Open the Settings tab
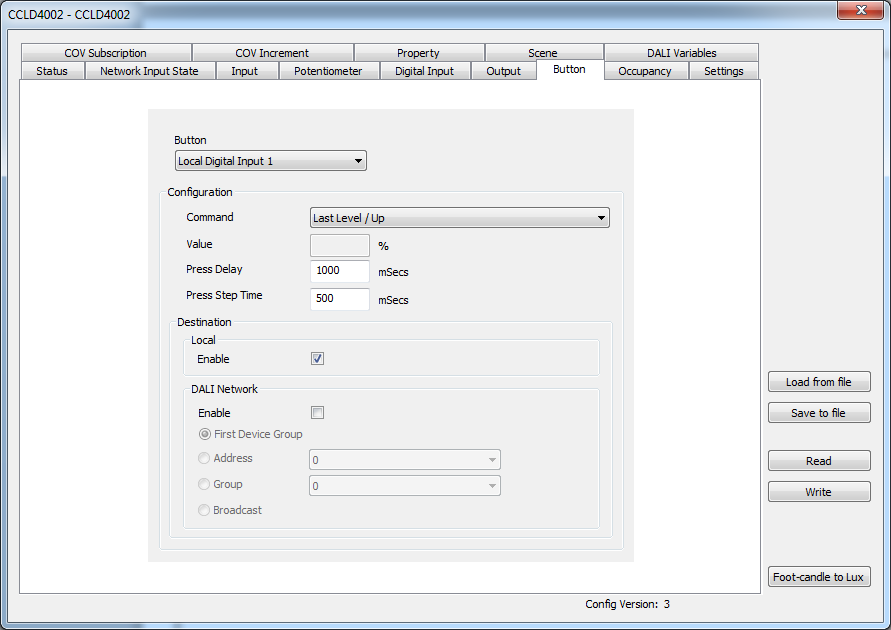 [x=723, y=71]
